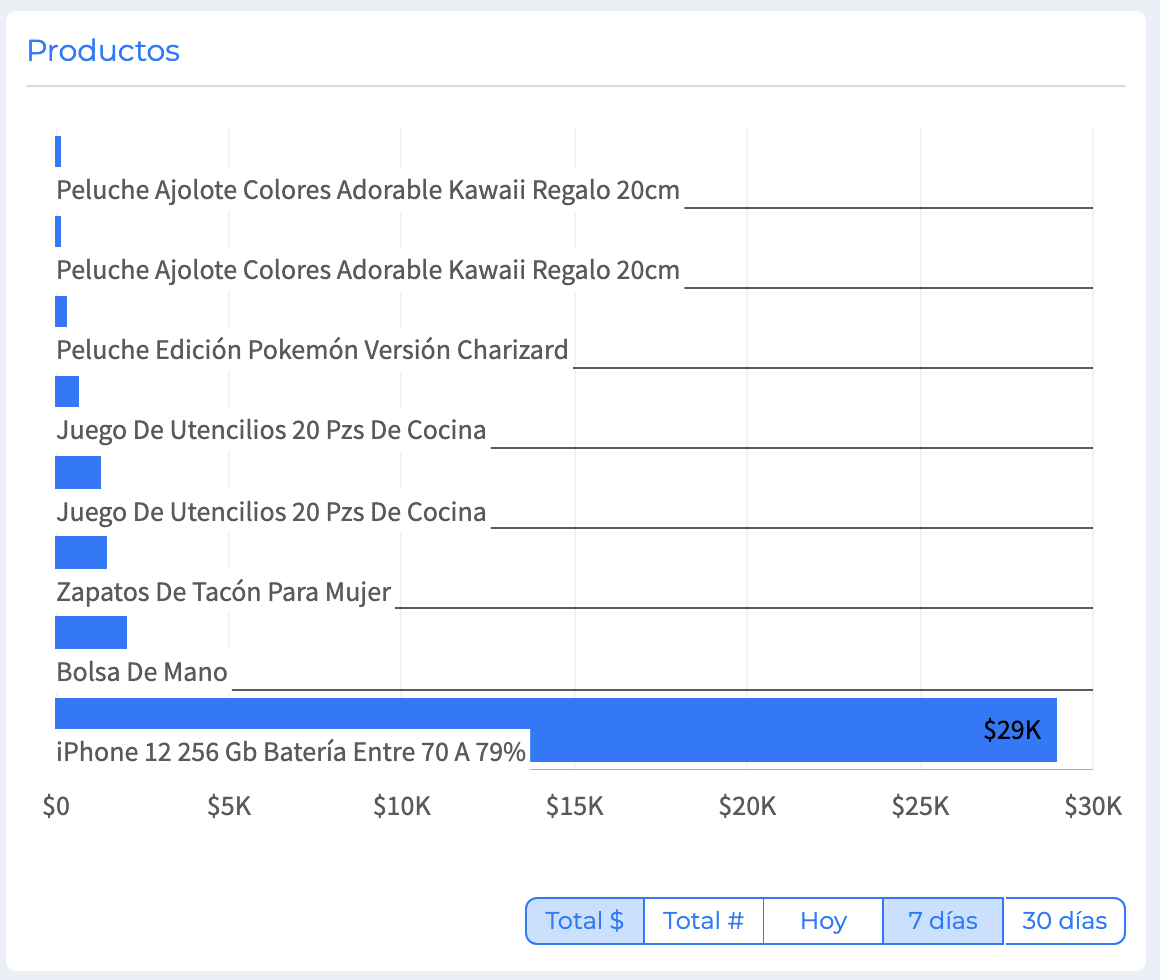Click the Bolsa De Mano product label
The width and height of the screenshot is (1160, 980).
click(142, 672)
